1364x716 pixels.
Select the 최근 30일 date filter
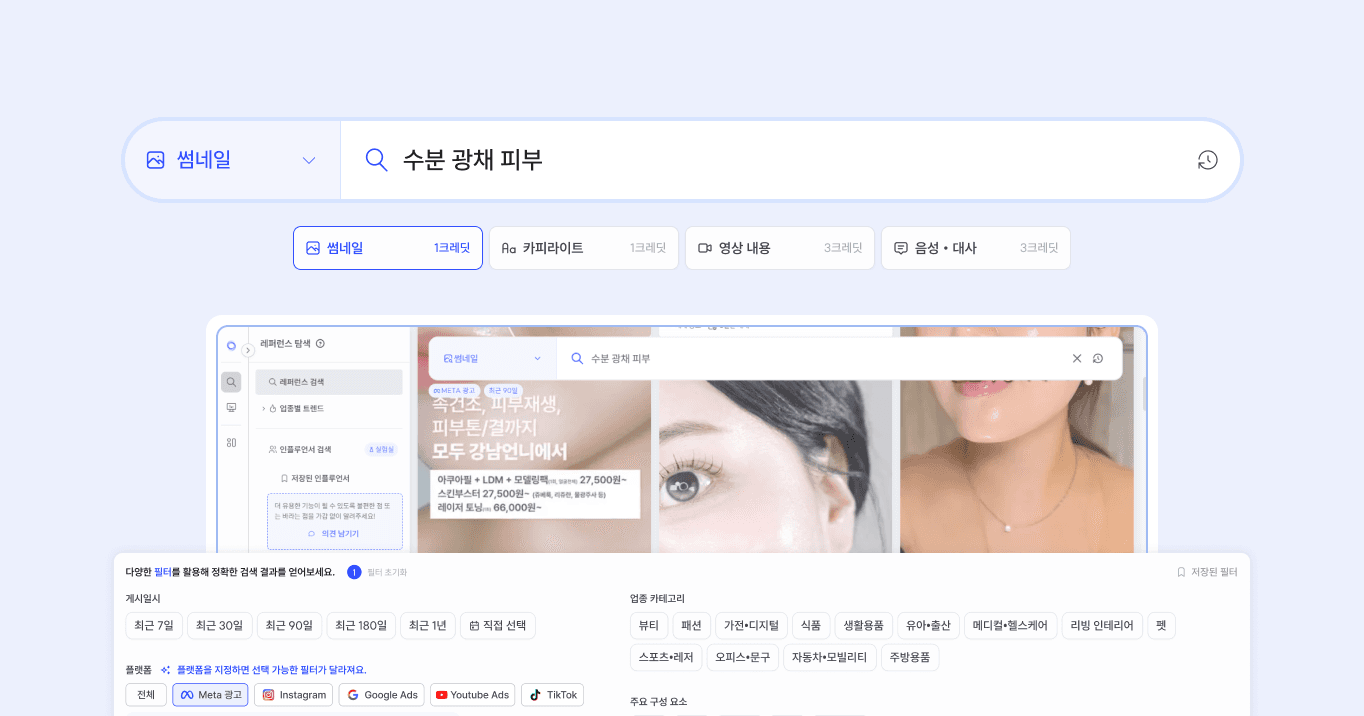[x=219, y=626]
